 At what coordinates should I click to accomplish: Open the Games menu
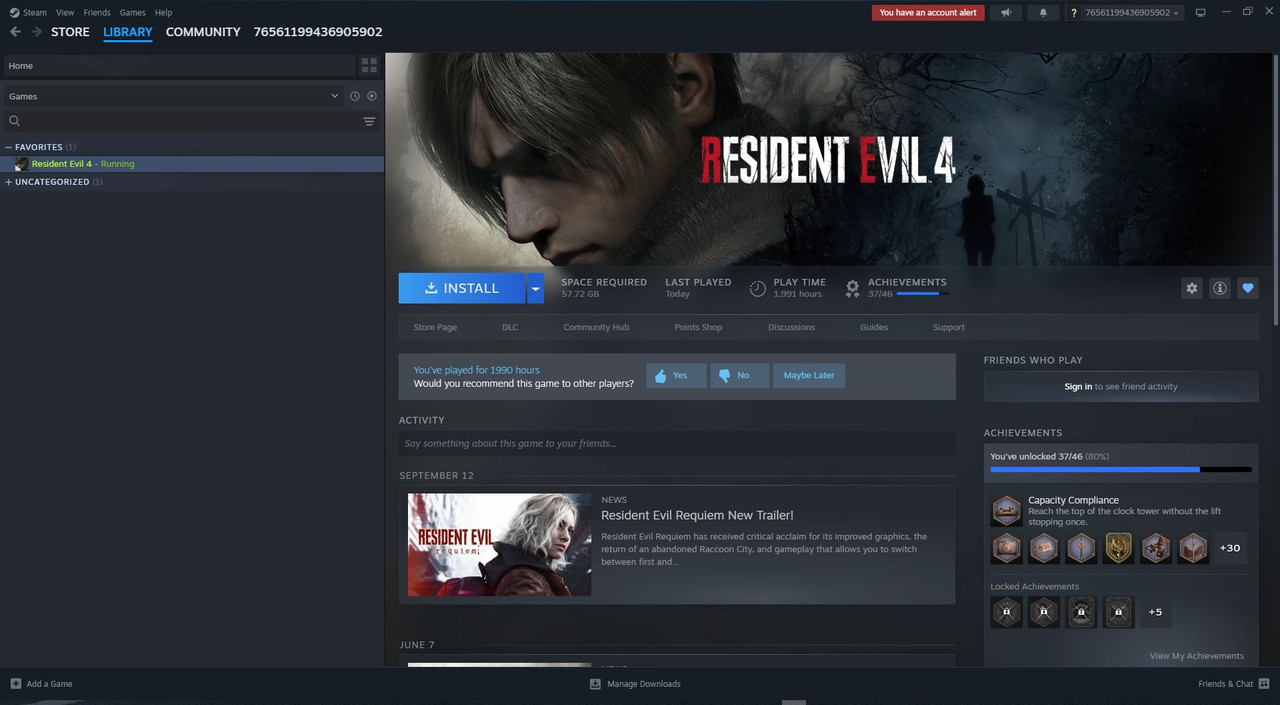132,13
